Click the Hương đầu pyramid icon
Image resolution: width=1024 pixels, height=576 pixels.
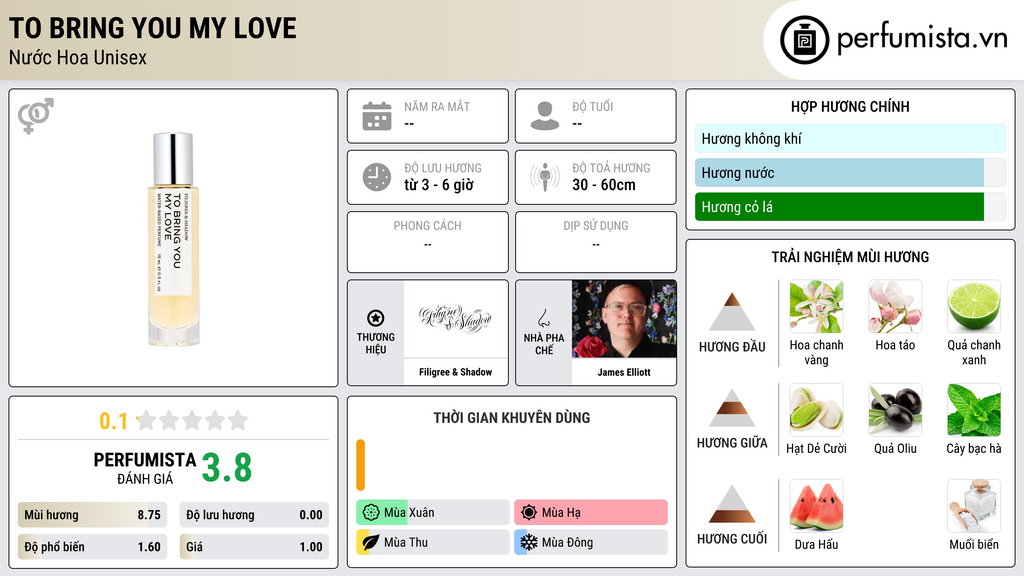(x=732, y=312)
